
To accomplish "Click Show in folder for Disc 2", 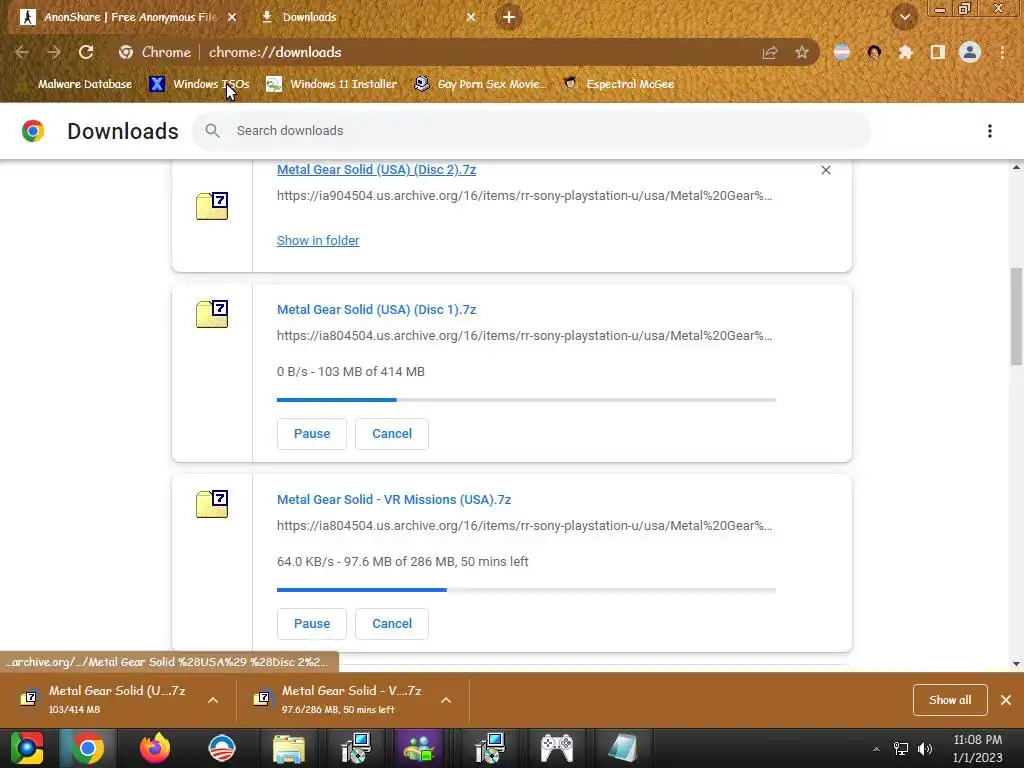I will 318,240.
